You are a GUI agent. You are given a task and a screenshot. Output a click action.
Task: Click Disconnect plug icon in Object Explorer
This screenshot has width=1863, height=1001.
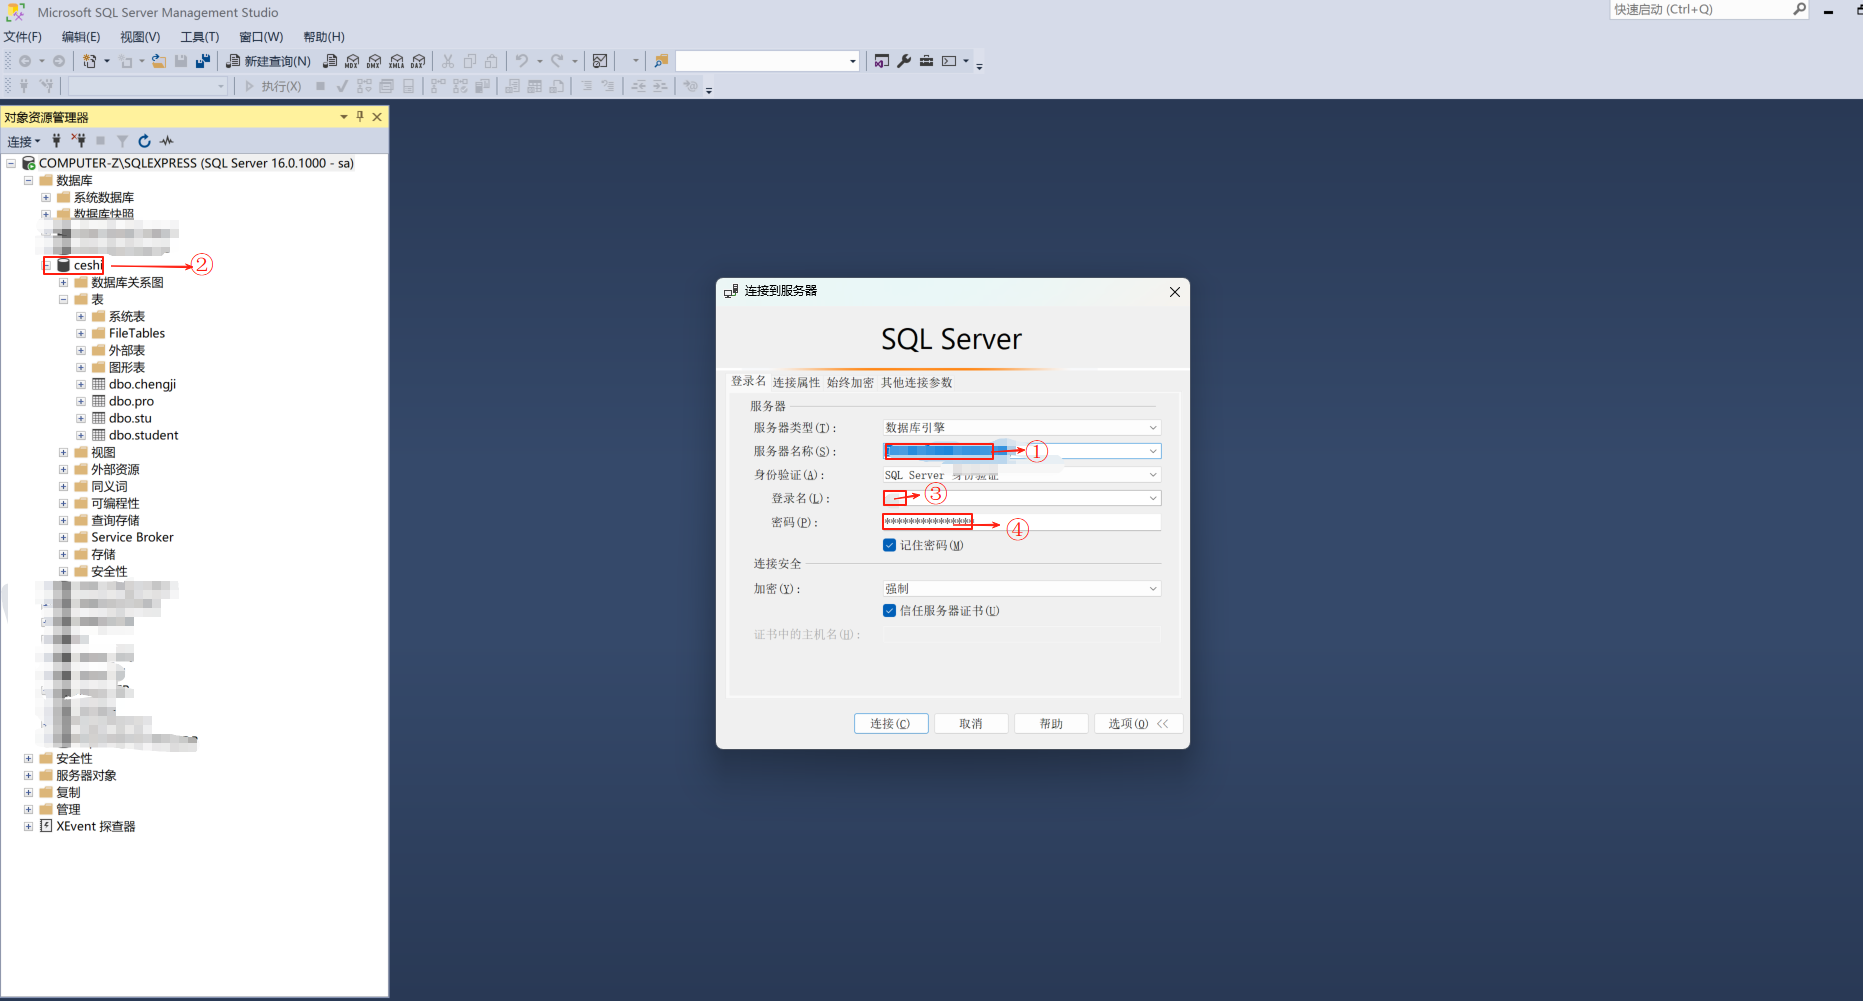[x=79, y=141]
